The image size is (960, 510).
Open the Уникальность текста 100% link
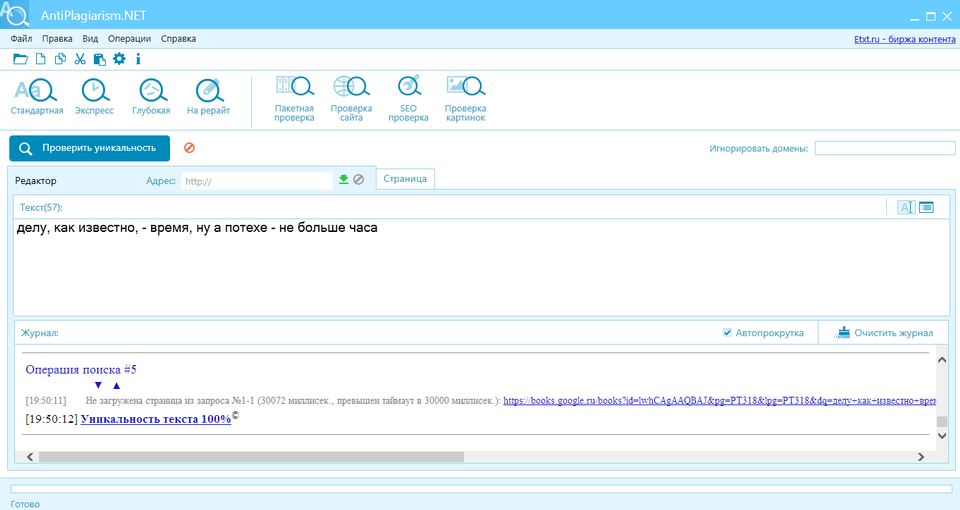[x=155, y=419]
